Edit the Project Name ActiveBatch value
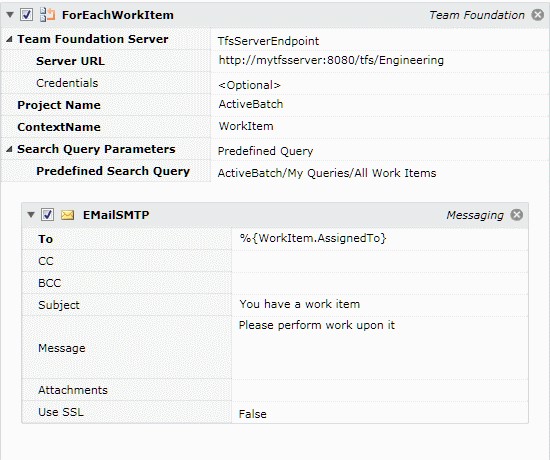 click(x=380, y=105)
